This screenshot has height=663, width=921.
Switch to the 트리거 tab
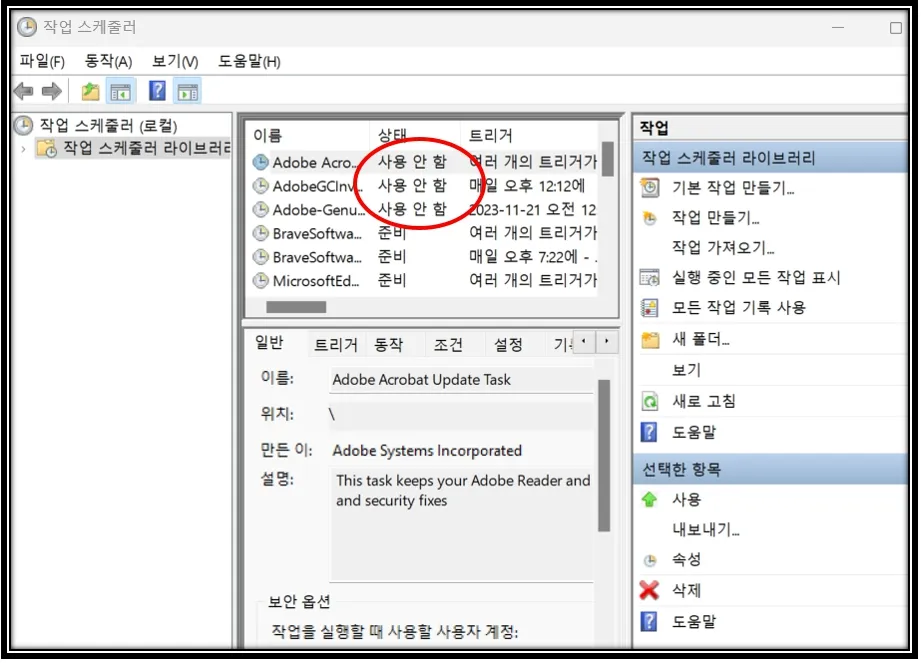pyautogui.click(x=338, y=344)
